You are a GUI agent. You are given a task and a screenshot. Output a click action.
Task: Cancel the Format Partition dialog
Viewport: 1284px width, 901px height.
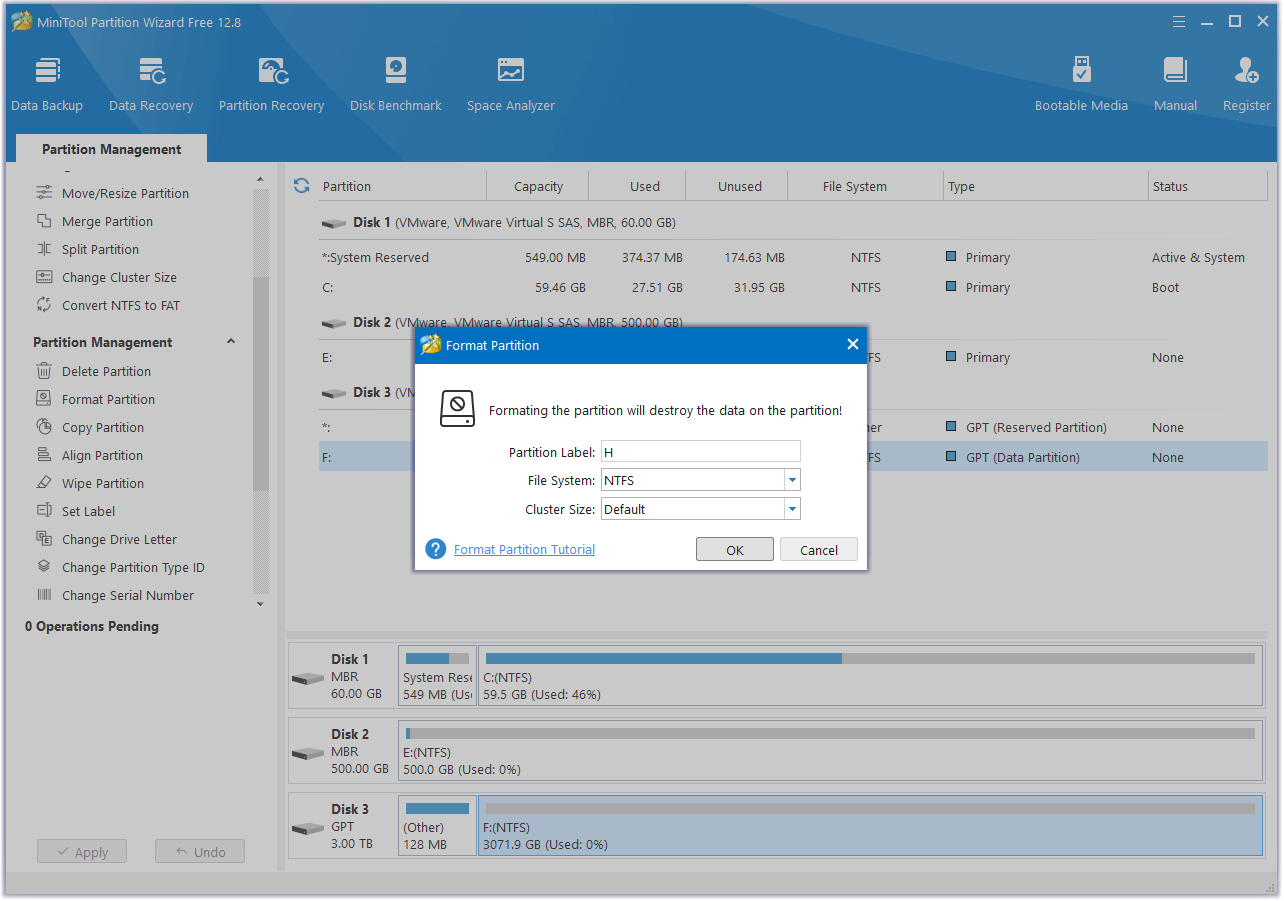819,550
